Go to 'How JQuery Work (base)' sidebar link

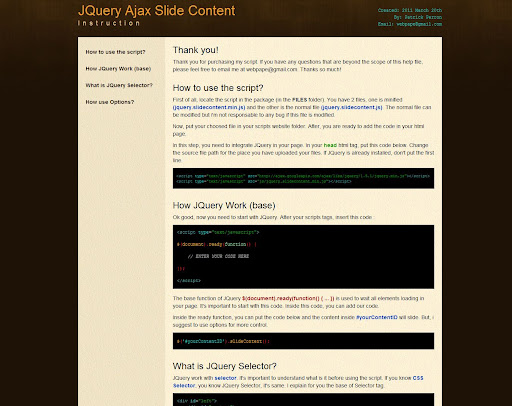coord(118,69)
